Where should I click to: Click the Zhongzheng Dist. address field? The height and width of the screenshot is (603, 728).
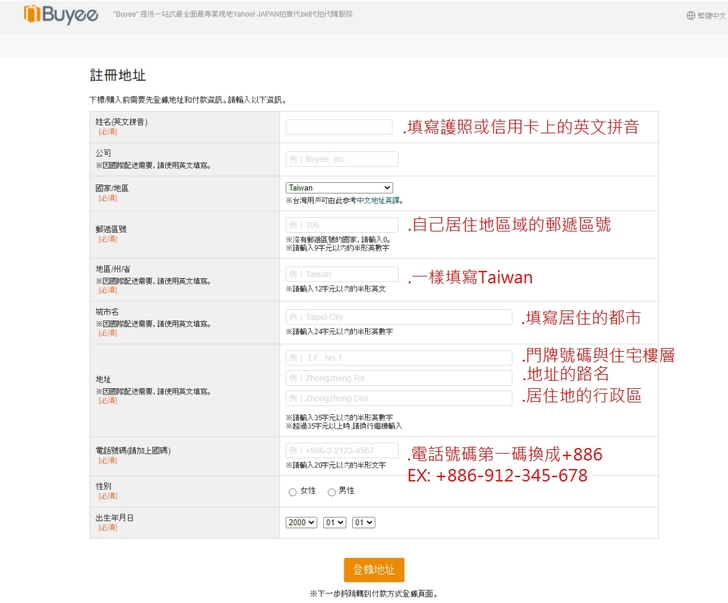pyautogui.click(x=398, y=398)
